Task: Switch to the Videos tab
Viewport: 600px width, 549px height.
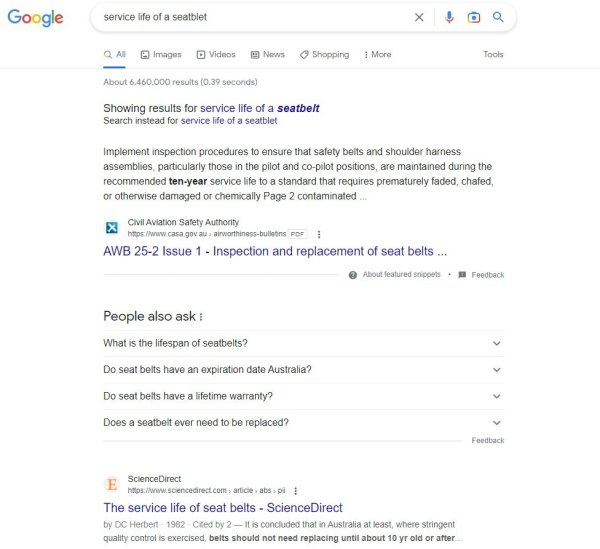Action: 216,55
